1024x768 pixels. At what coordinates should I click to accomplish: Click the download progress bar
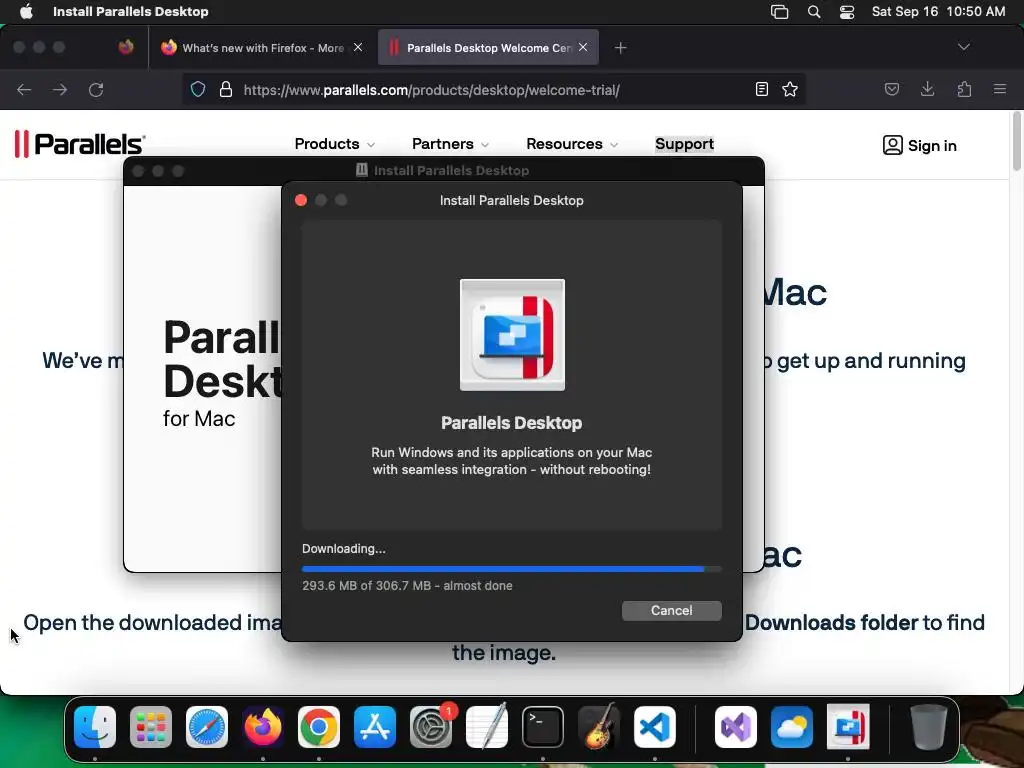tap(511, 569)
